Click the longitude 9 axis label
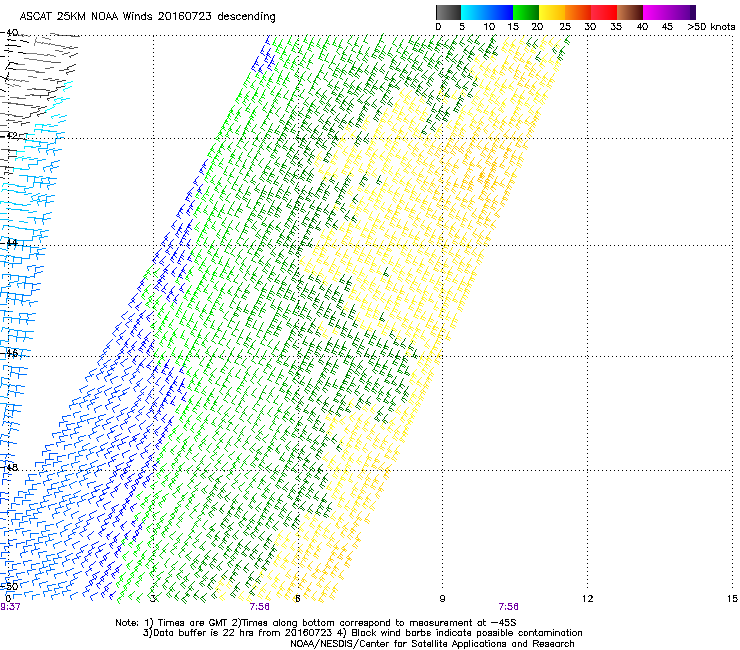Image resolution: width=740 pixels, height=650 pixels. (442, 599)
